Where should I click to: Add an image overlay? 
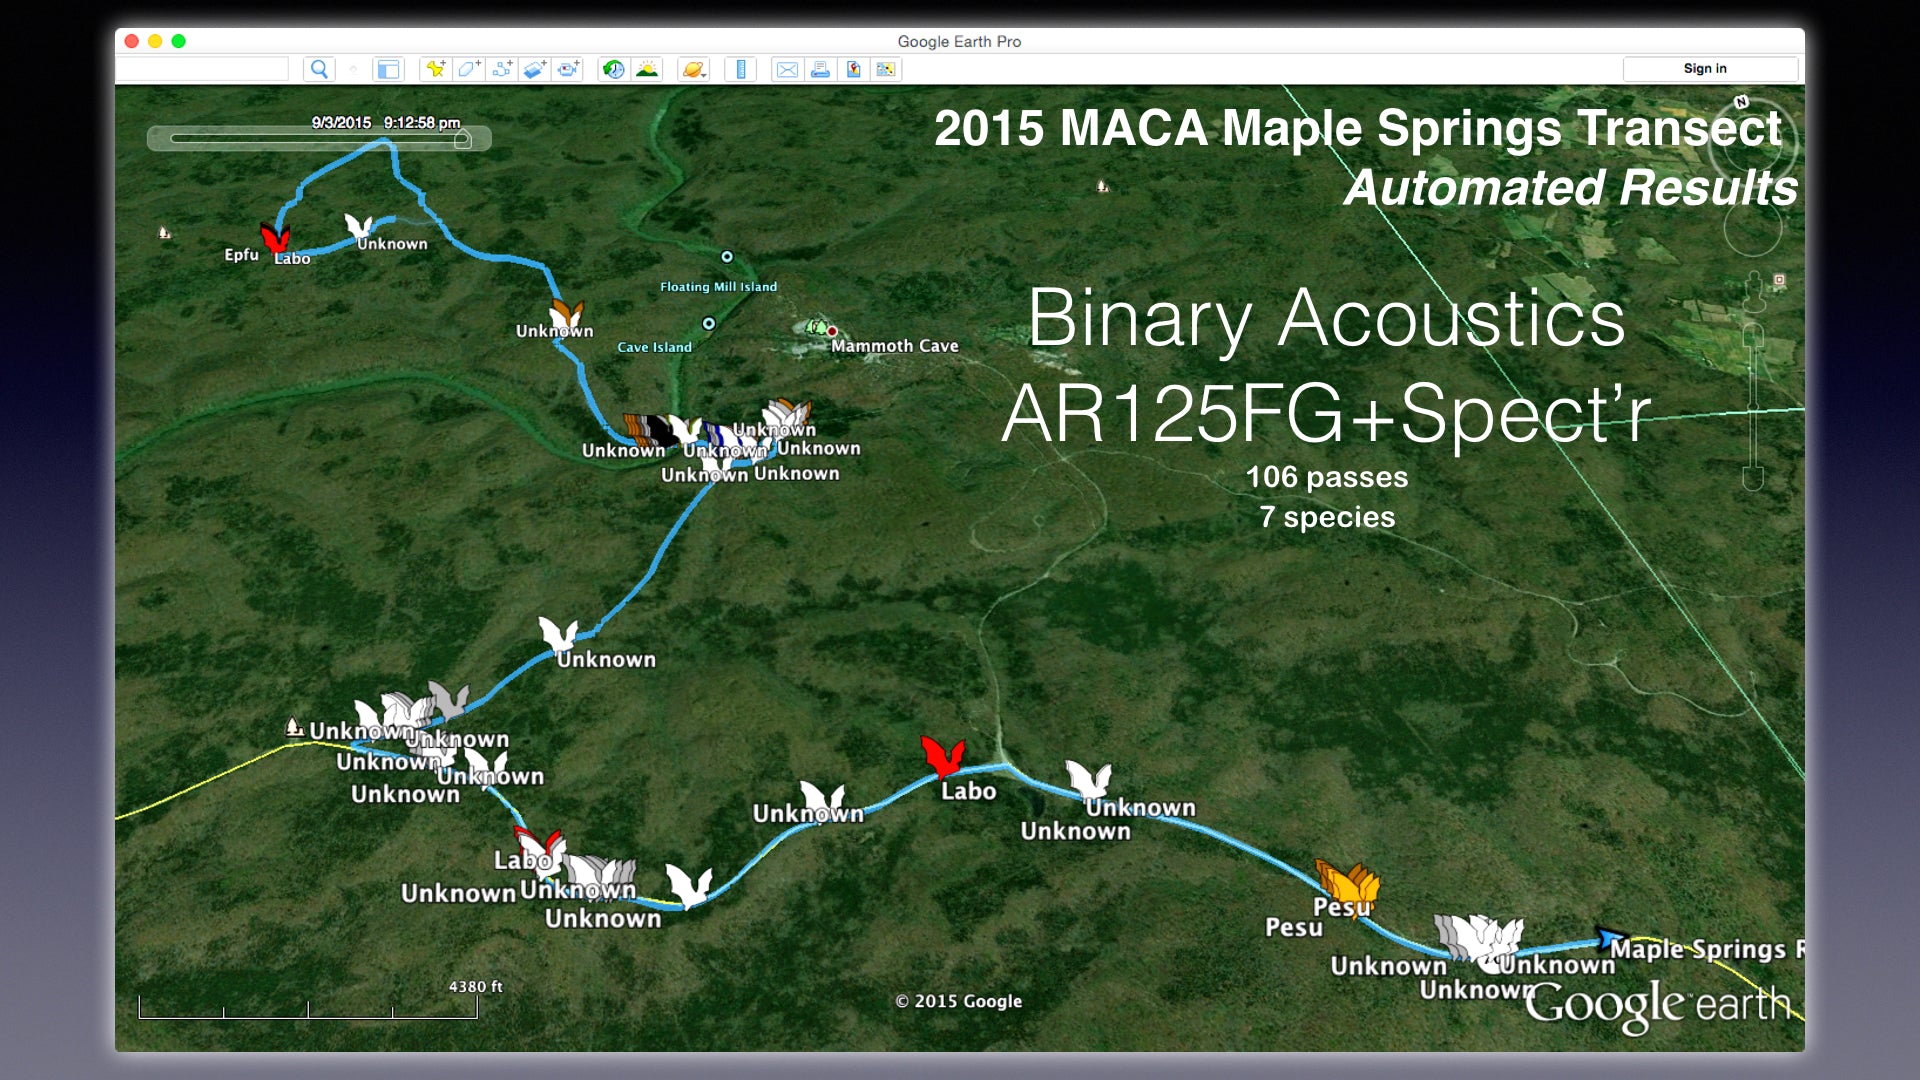[x=535, y=69]
